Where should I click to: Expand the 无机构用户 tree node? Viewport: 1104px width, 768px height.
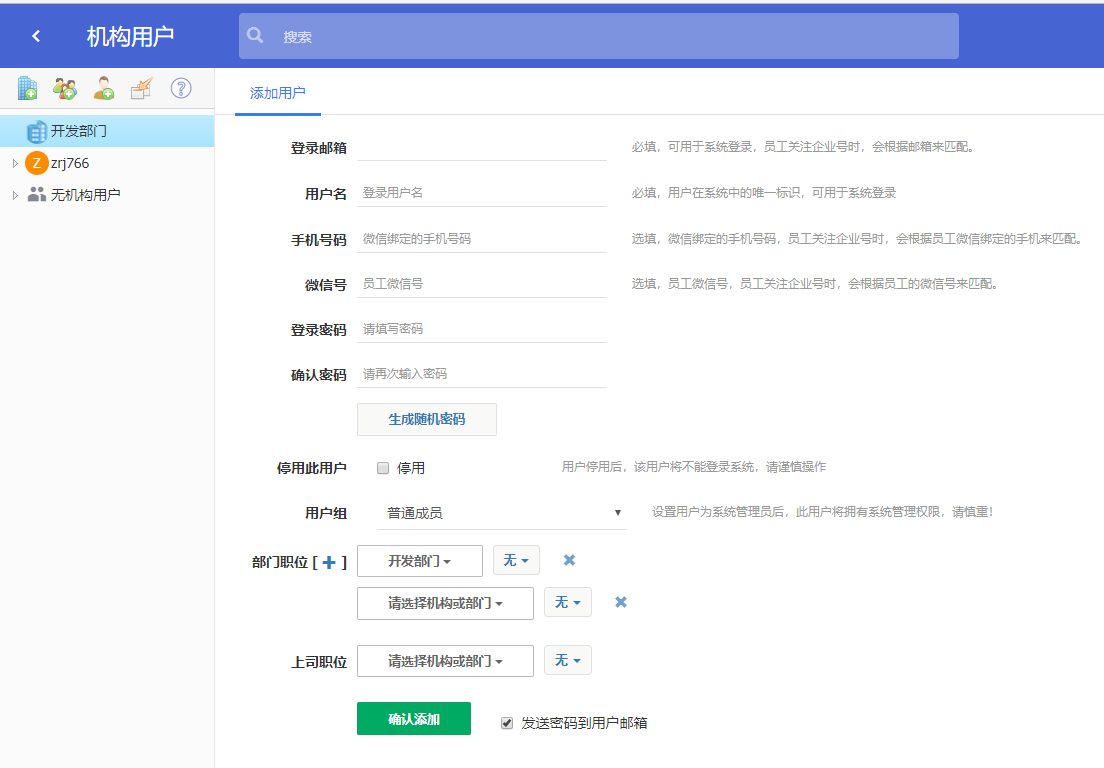coord(15,195)
